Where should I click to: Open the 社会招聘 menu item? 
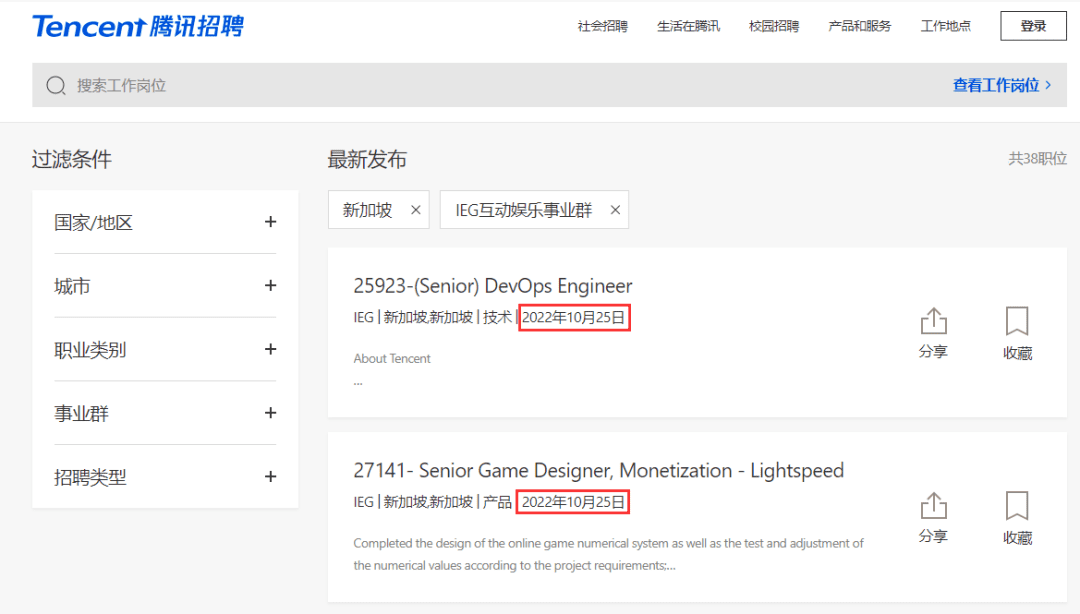(602, 26)
